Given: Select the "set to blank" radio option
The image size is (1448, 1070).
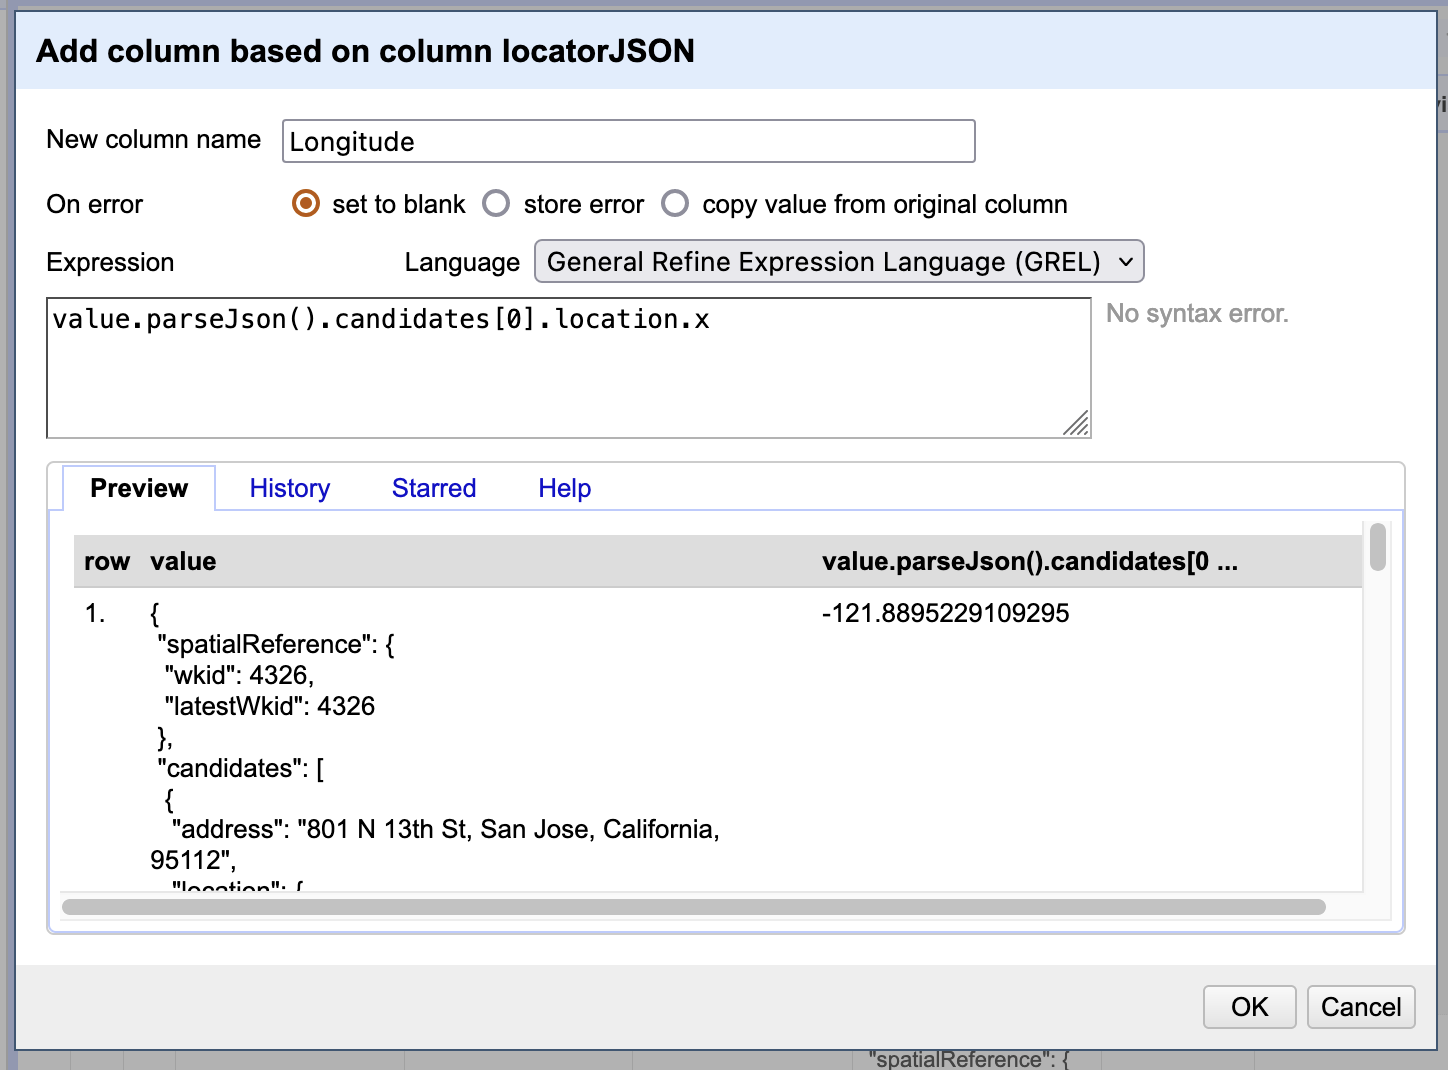Looking at the screenshot, I should pos(305,204).
